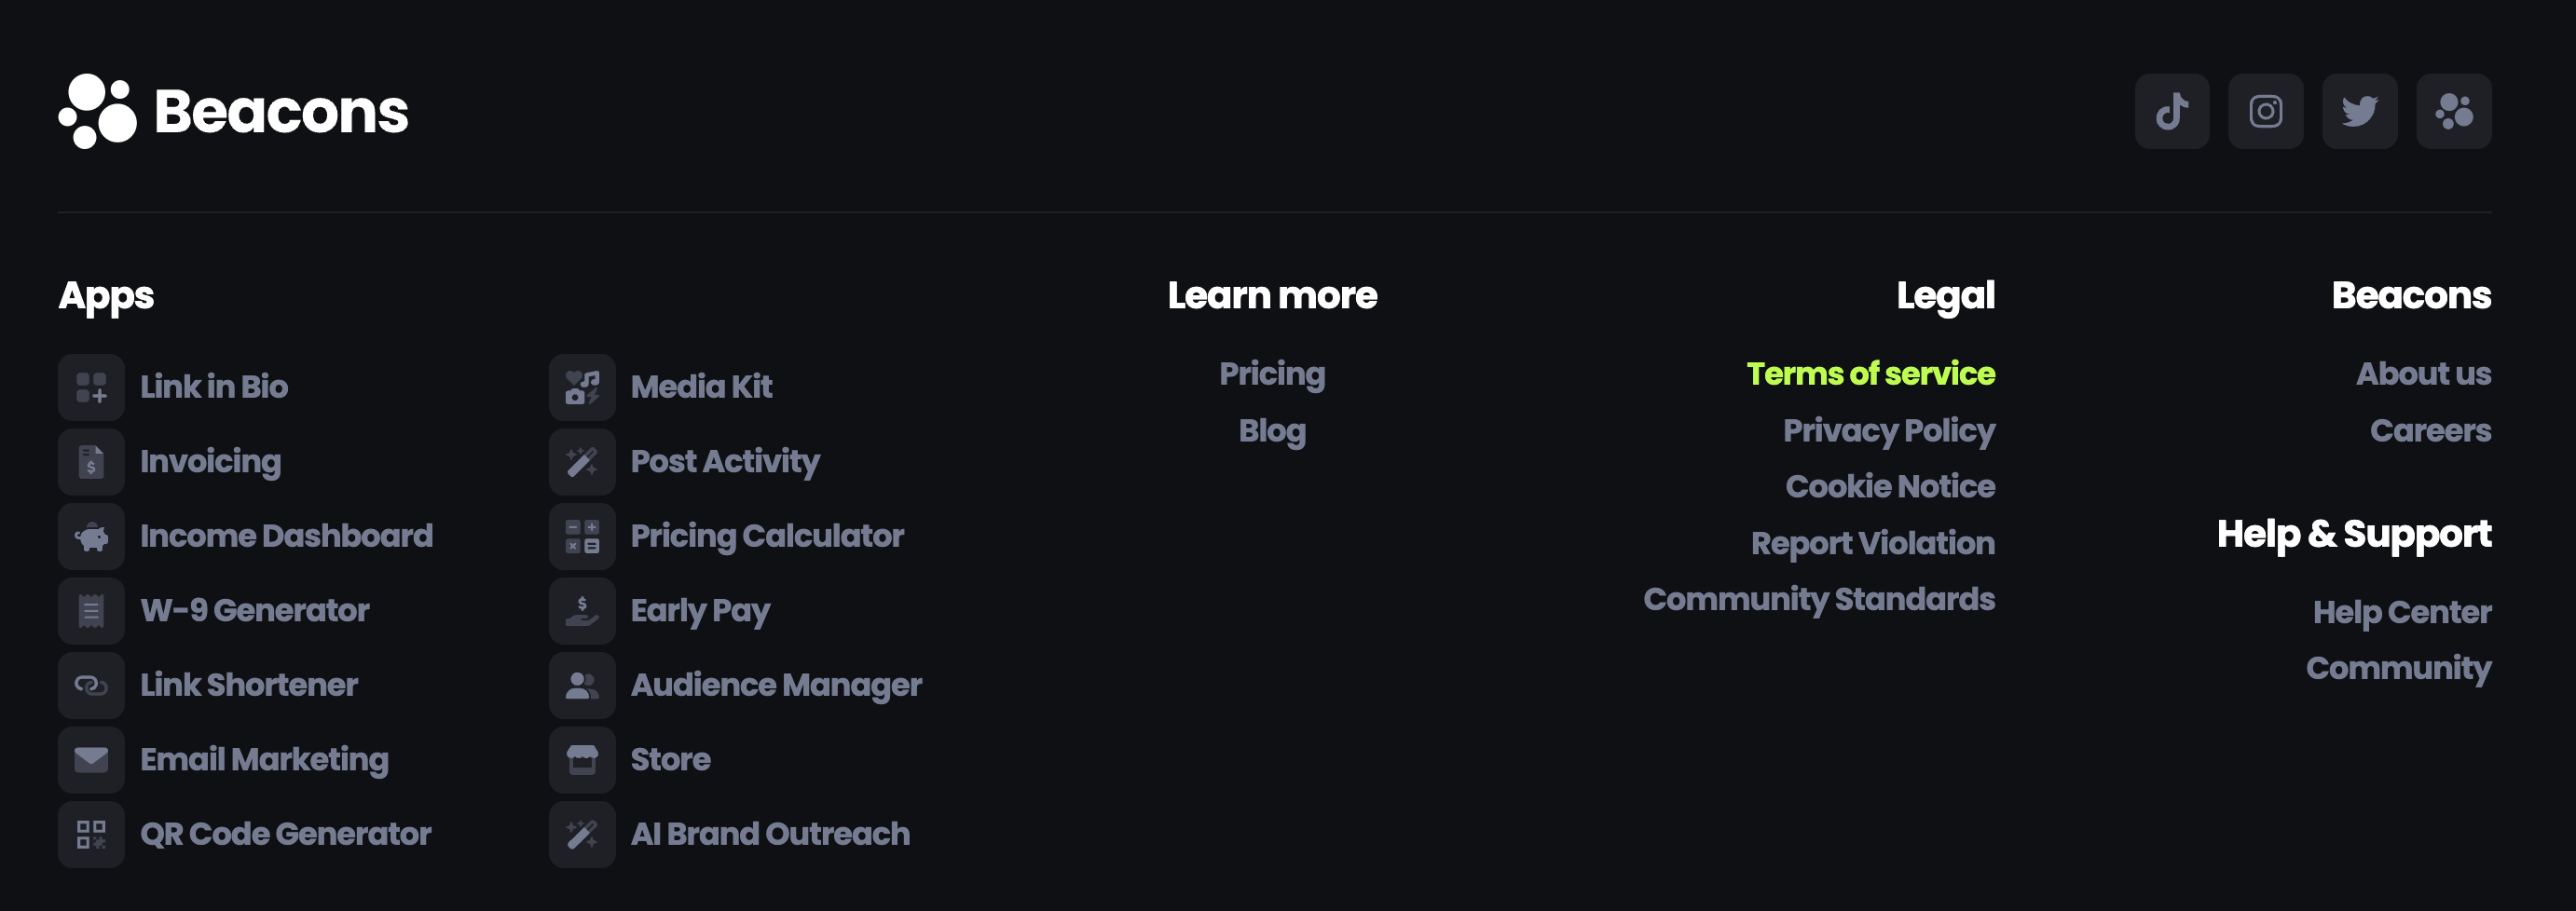
Task: Click the Post Activity magic wand icon
Action: point(582,462)
